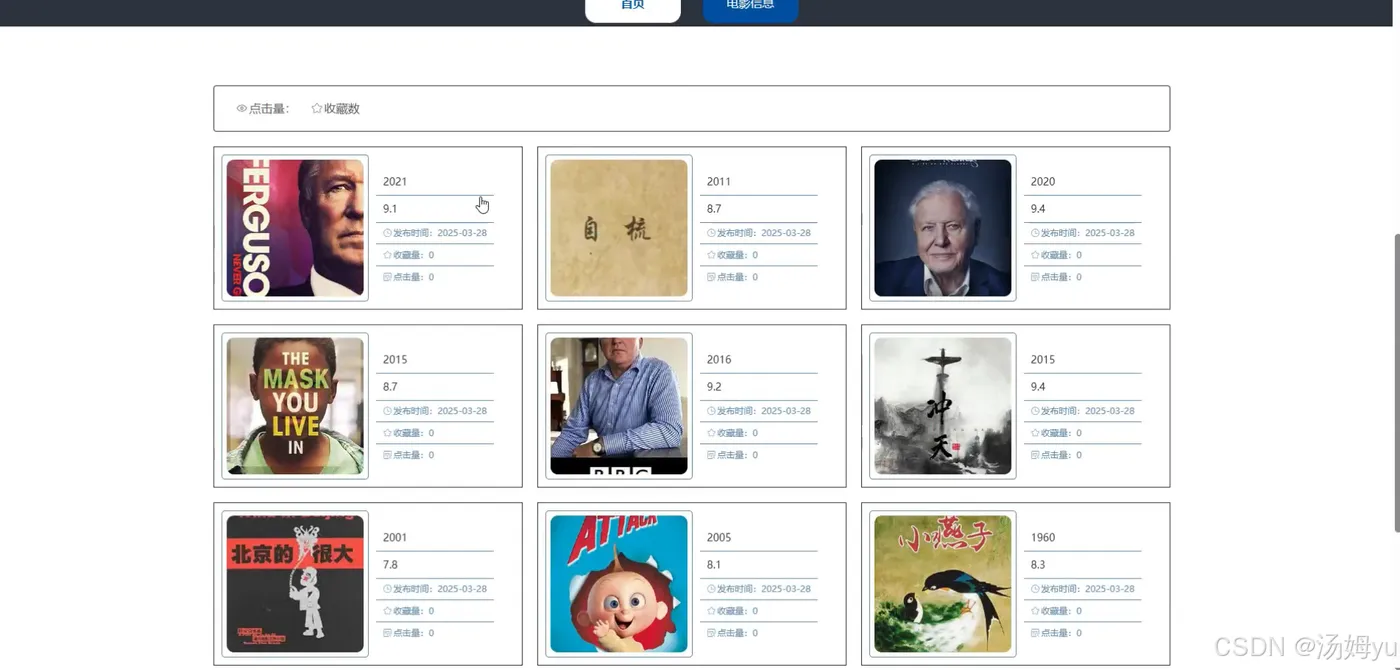The height and width of the screenshot is (670, 1400).
Task: Click the favorites star icon on the 自梳 card
Action: [711, 255]
